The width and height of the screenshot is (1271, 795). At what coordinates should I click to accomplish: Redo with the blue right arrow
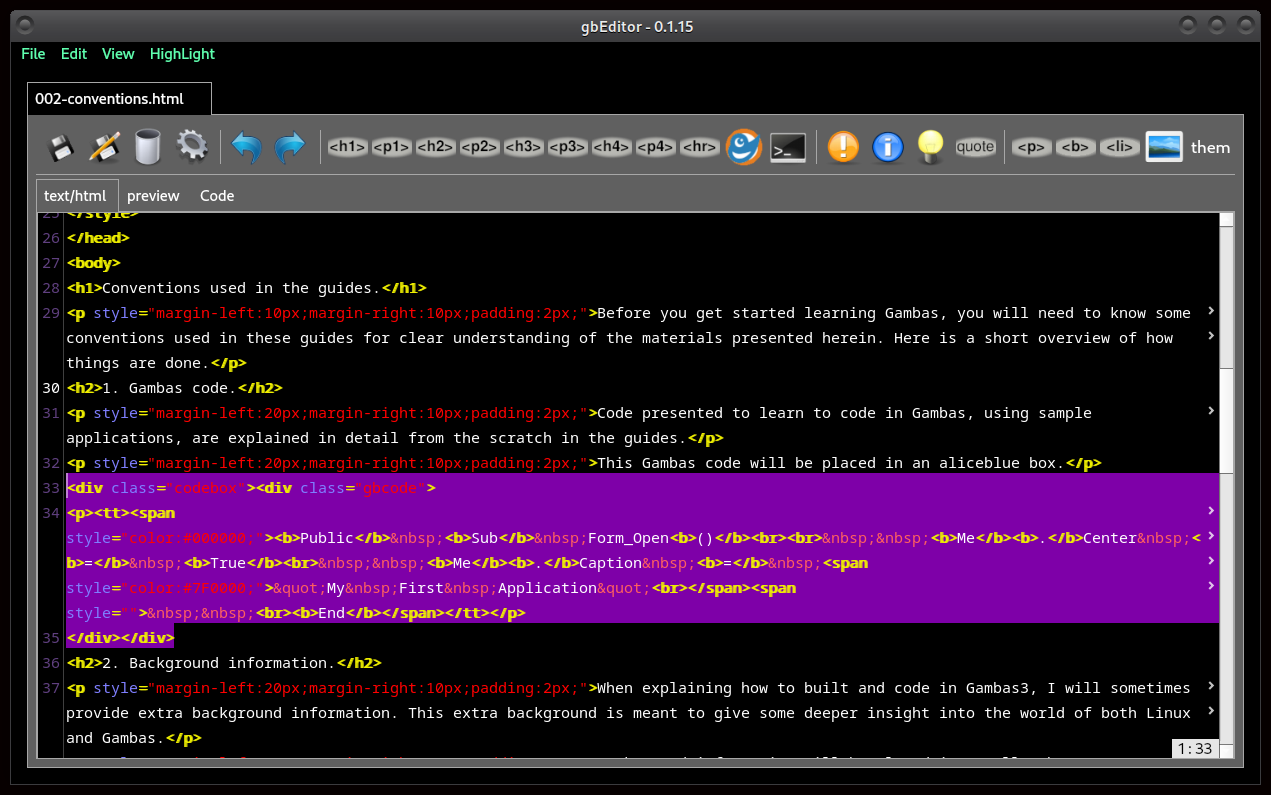point(290,147)
